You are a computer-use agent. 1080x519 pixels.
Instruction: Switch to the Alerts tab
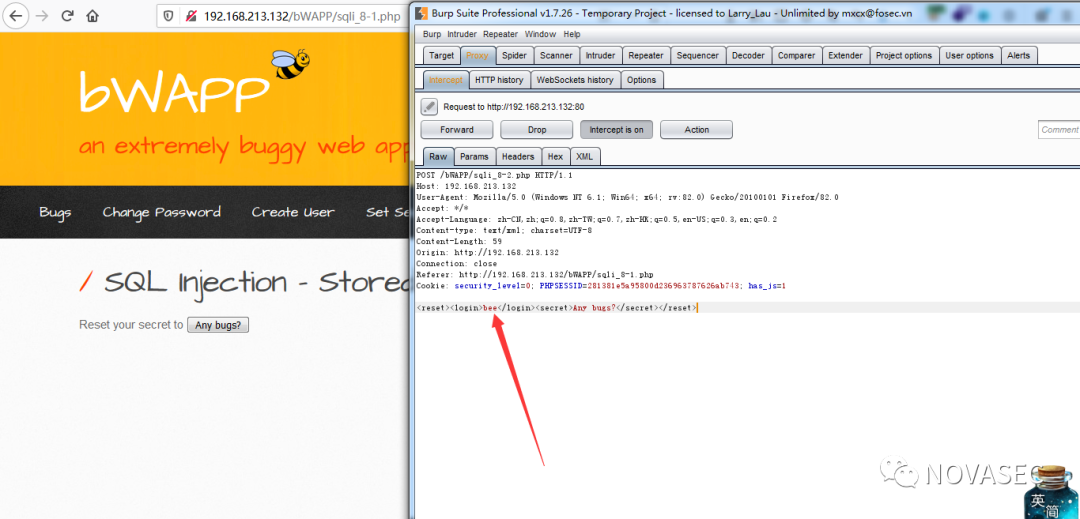pos(1019,56)
